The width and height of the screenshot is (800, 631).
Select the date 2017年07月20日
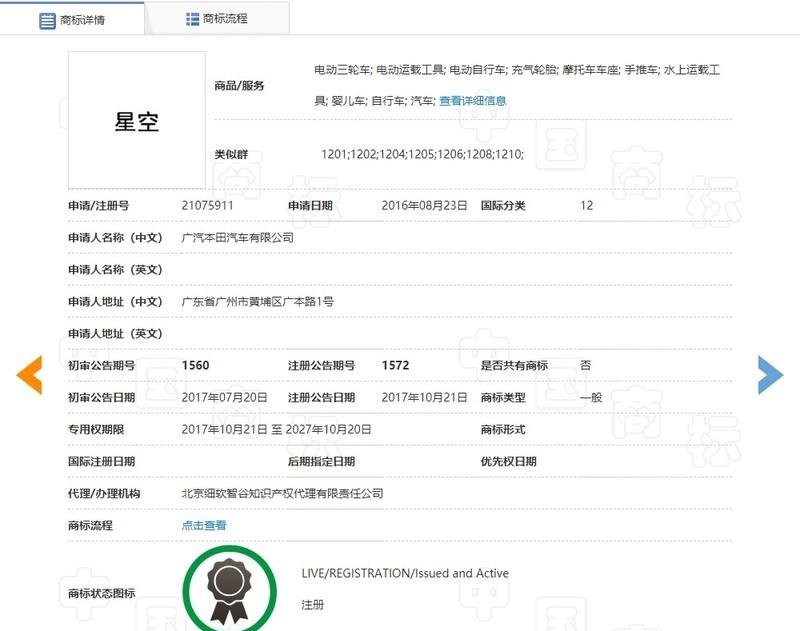[x=224, y=397]
